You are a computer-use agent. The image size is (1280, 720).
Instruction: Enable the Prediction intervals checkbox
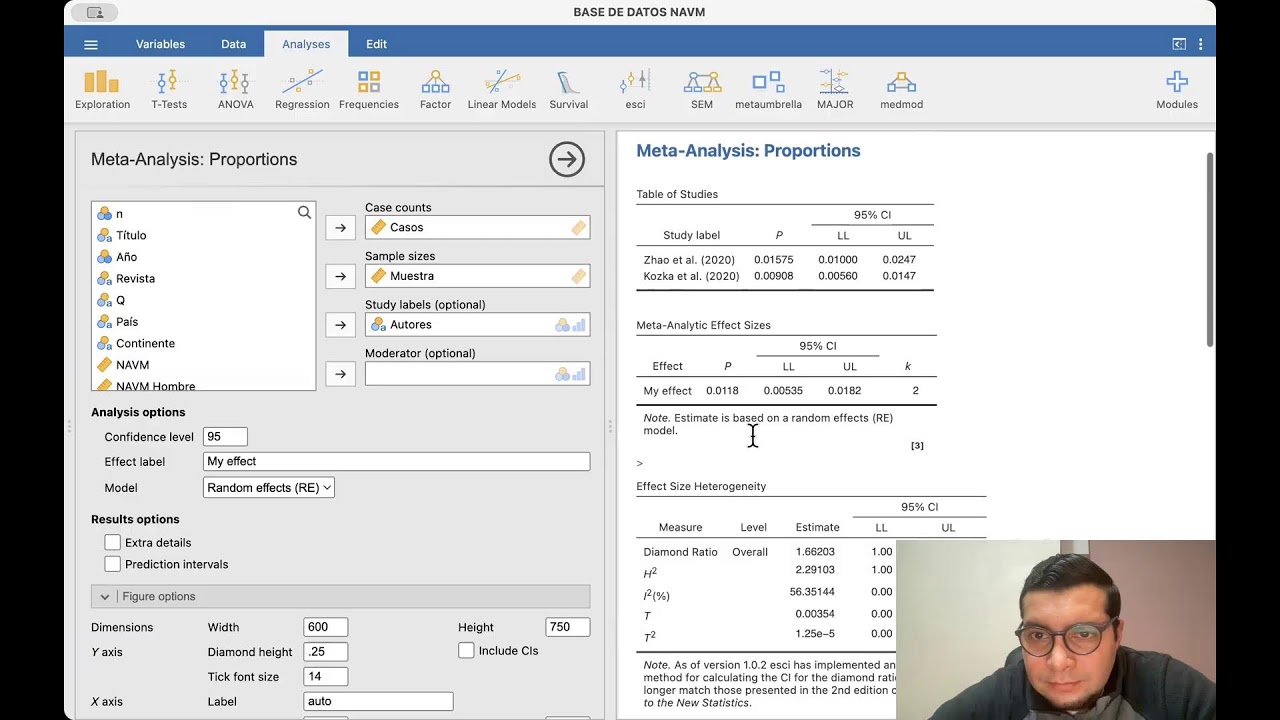tap(112, 564)
